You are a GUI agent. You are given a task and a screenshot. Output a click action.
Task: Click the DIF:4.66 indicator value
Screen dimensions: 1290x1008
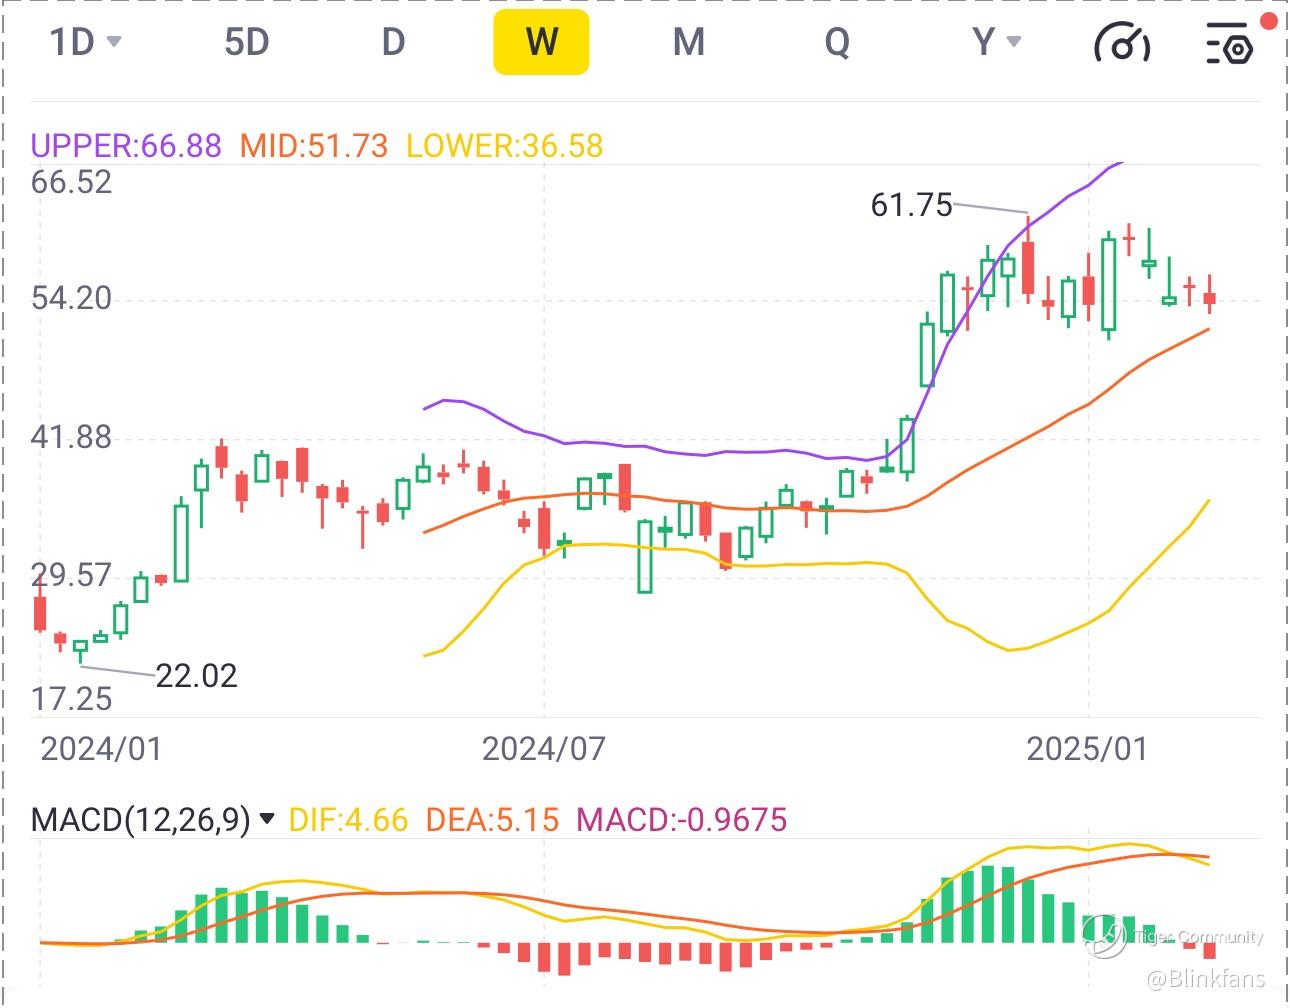348,820
